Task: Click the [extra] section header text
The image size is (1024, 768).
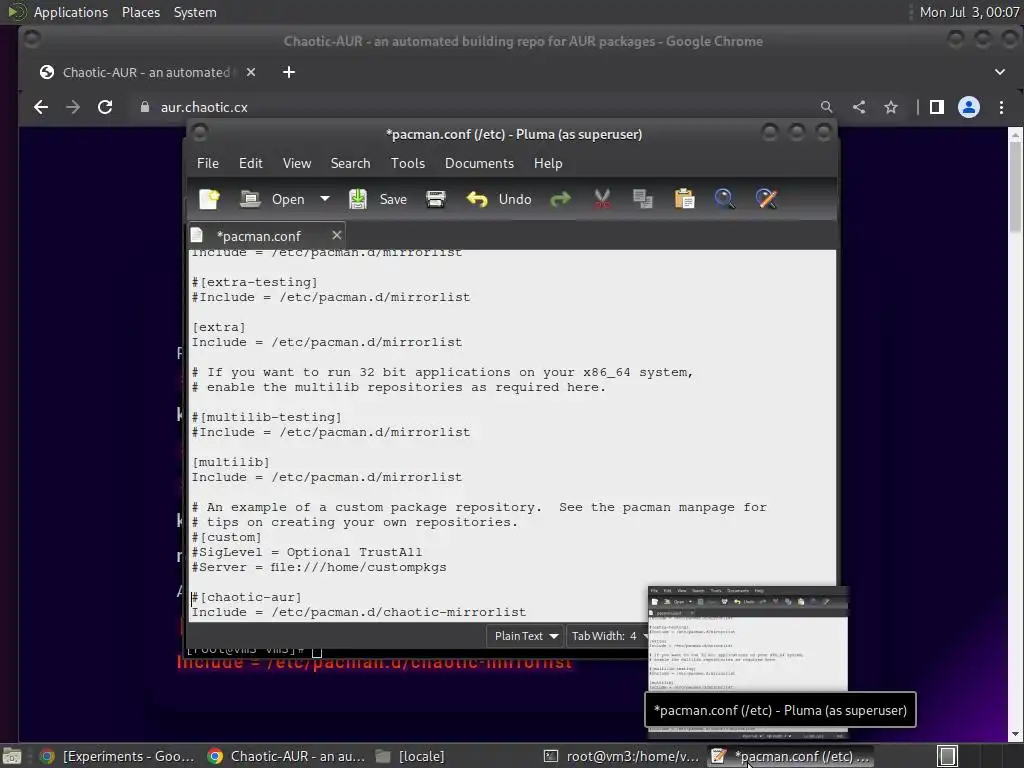Action: point(219,327)
